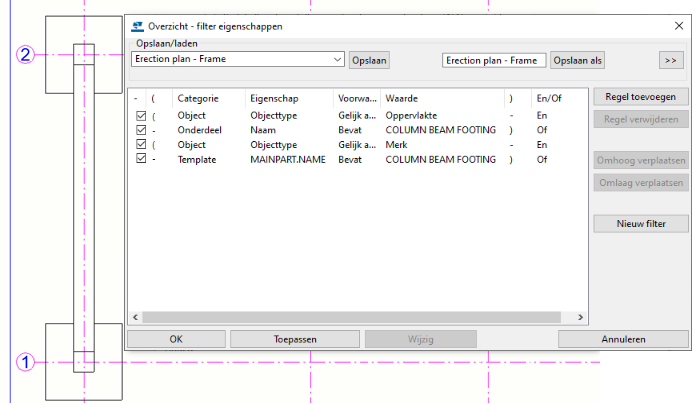Click COLUMN BEAM FOOTING in Template row
This screenshot has width=695, height=404.
(441, 160)
